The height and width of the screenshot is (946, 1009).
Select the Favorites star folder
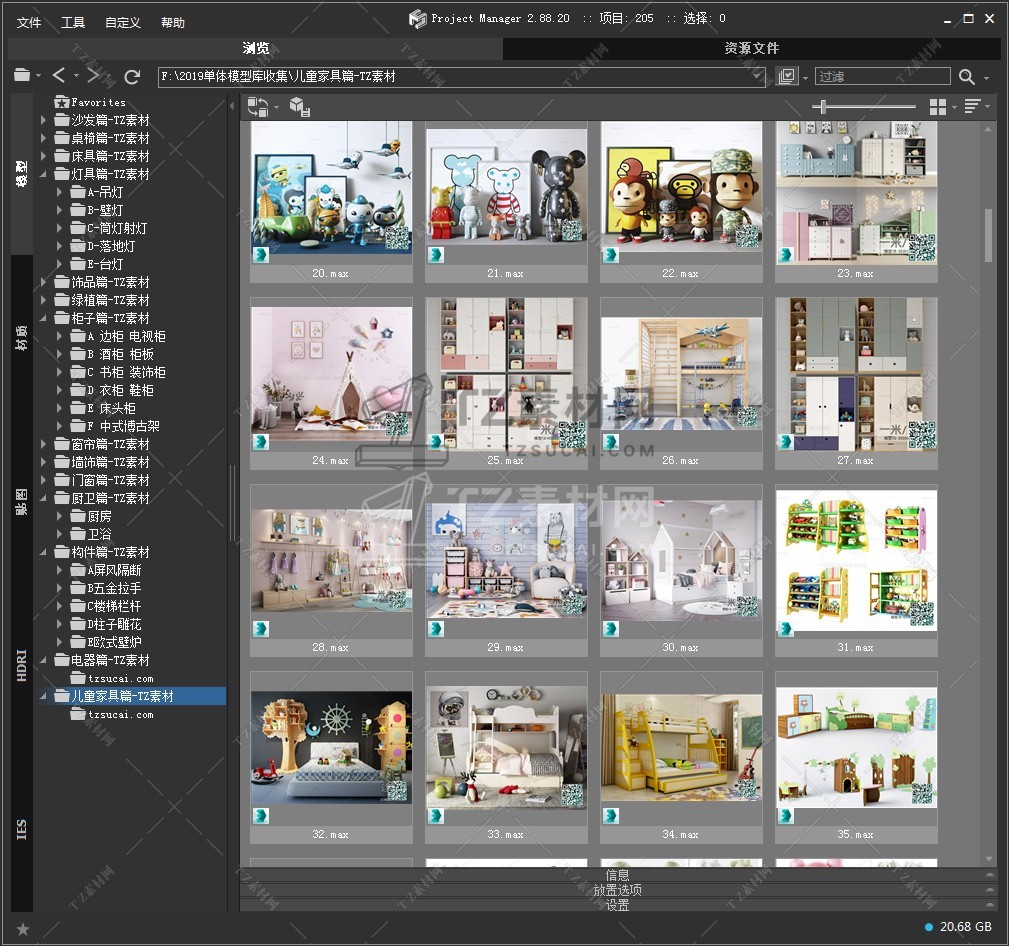(x=91, y=102)
